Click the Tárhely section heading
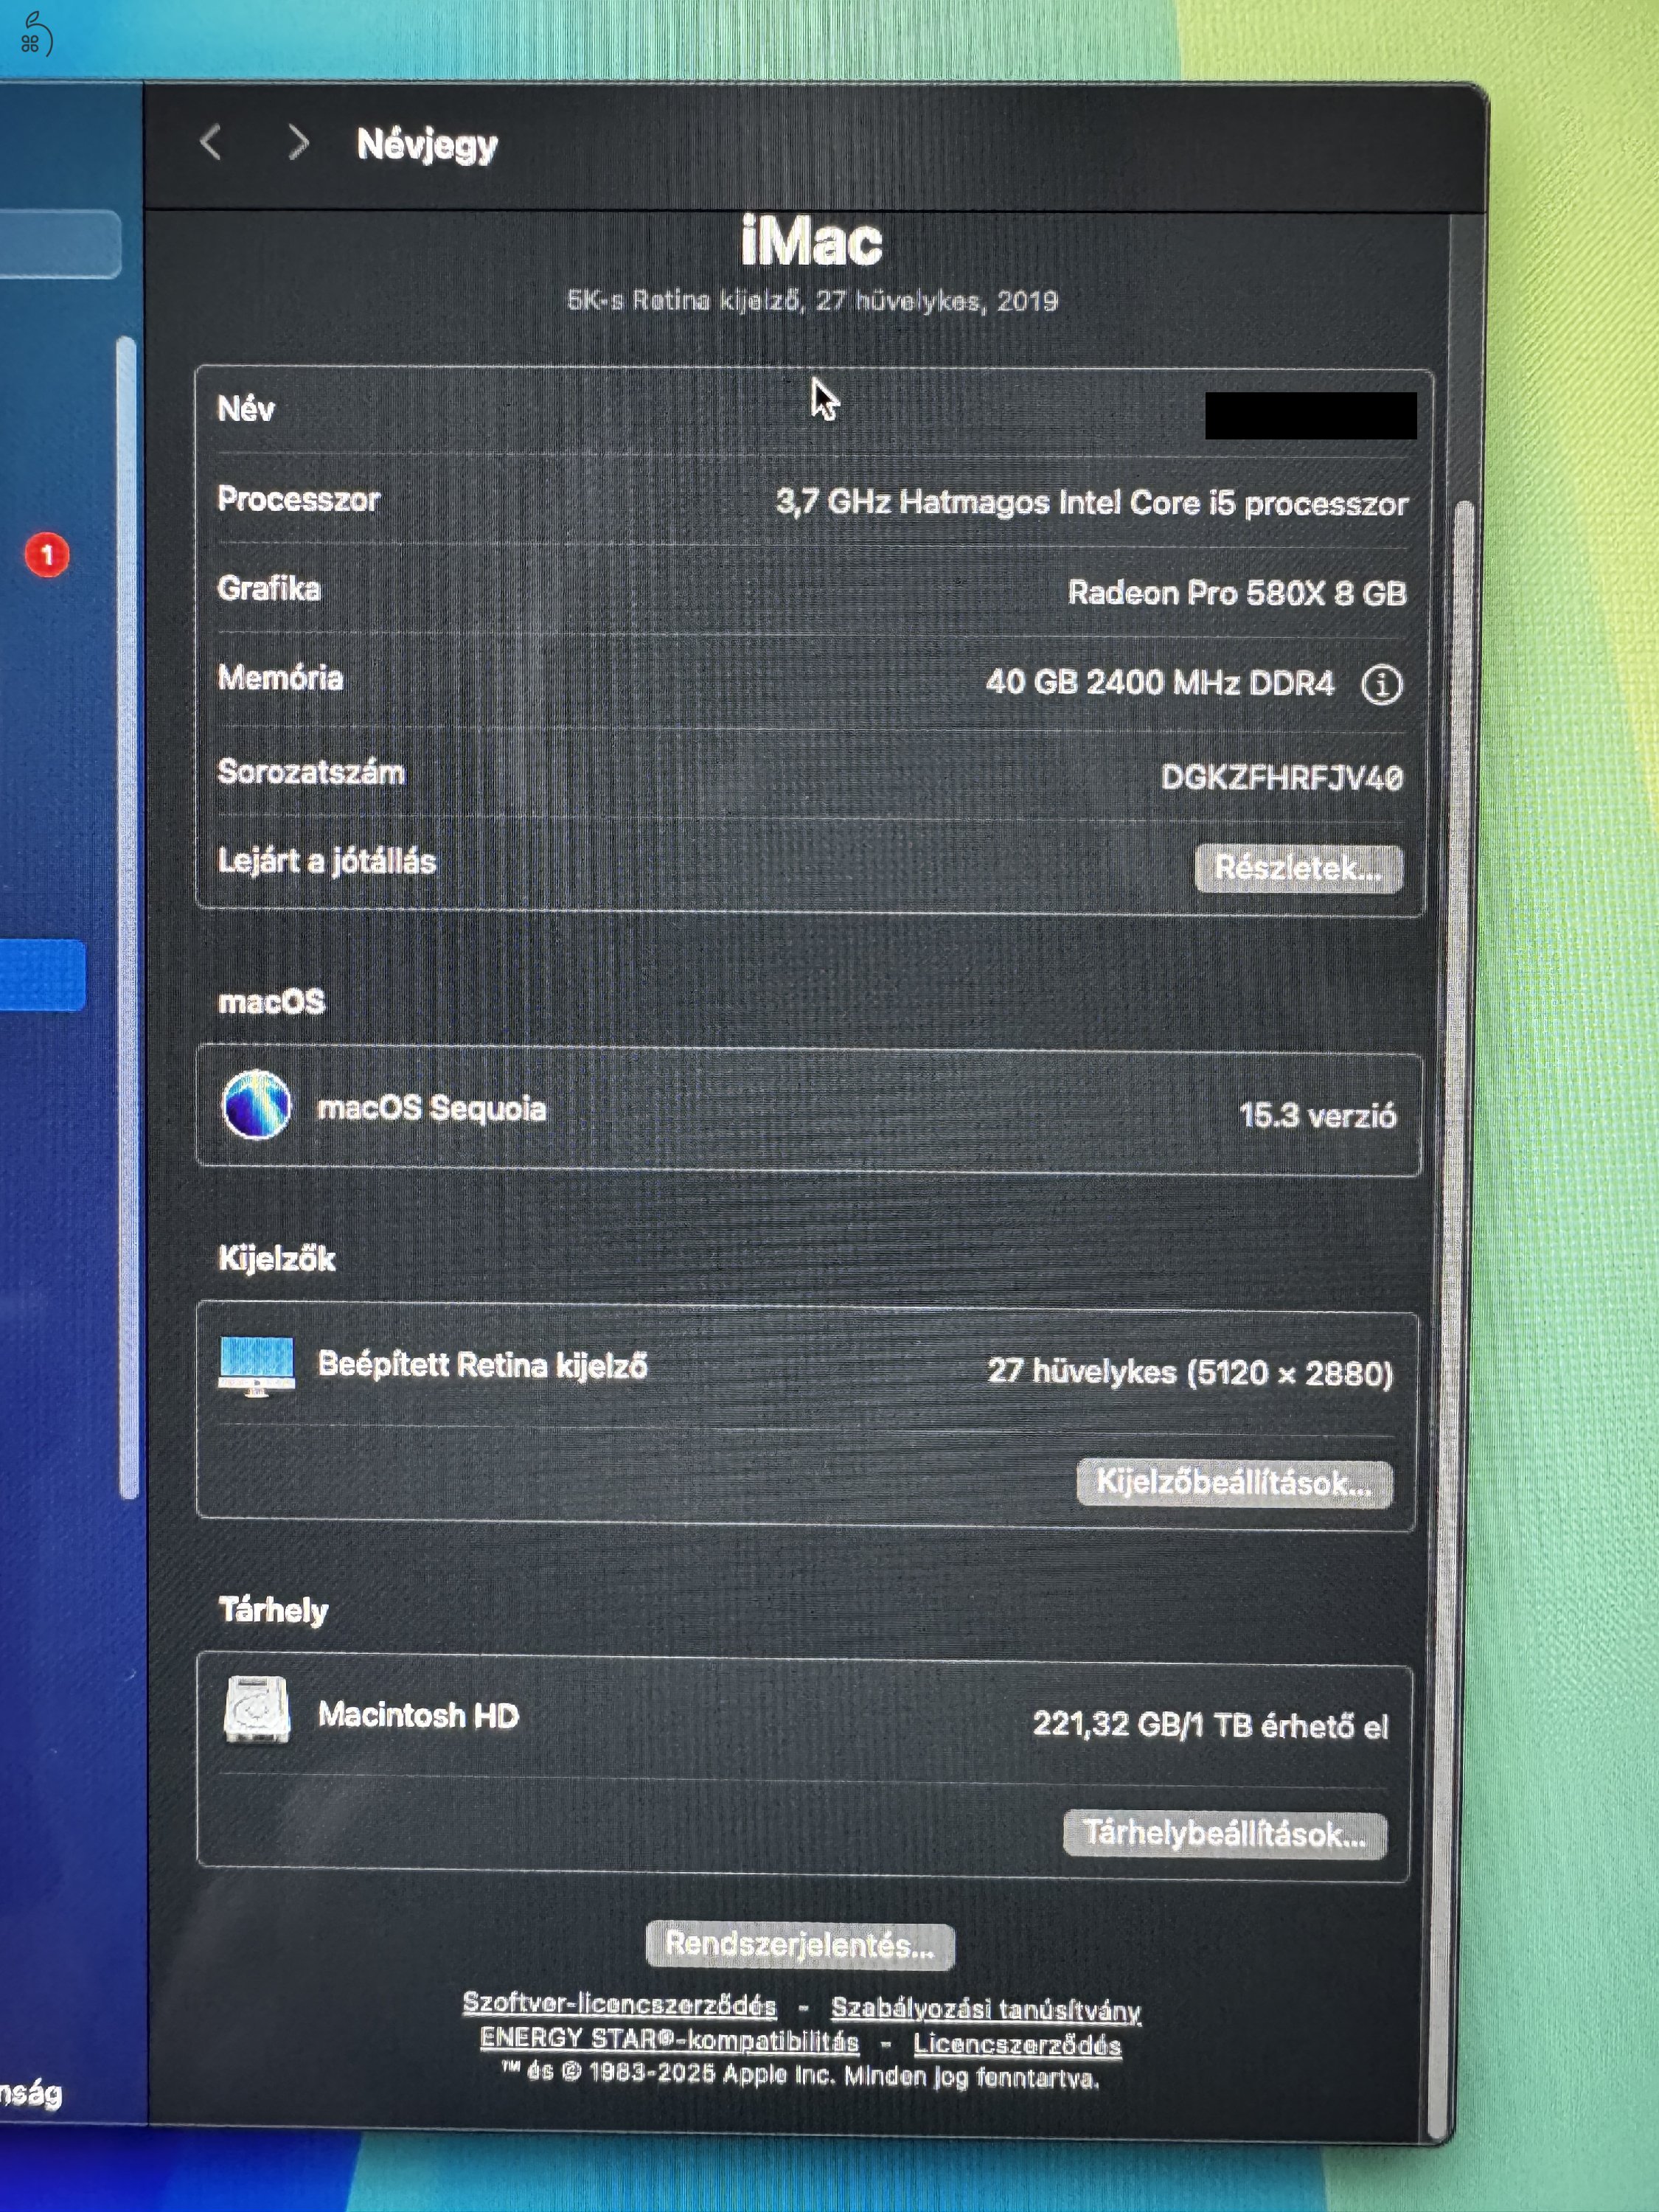The width and height of the screenshot is (1659, 2212). click(273, 1610)
